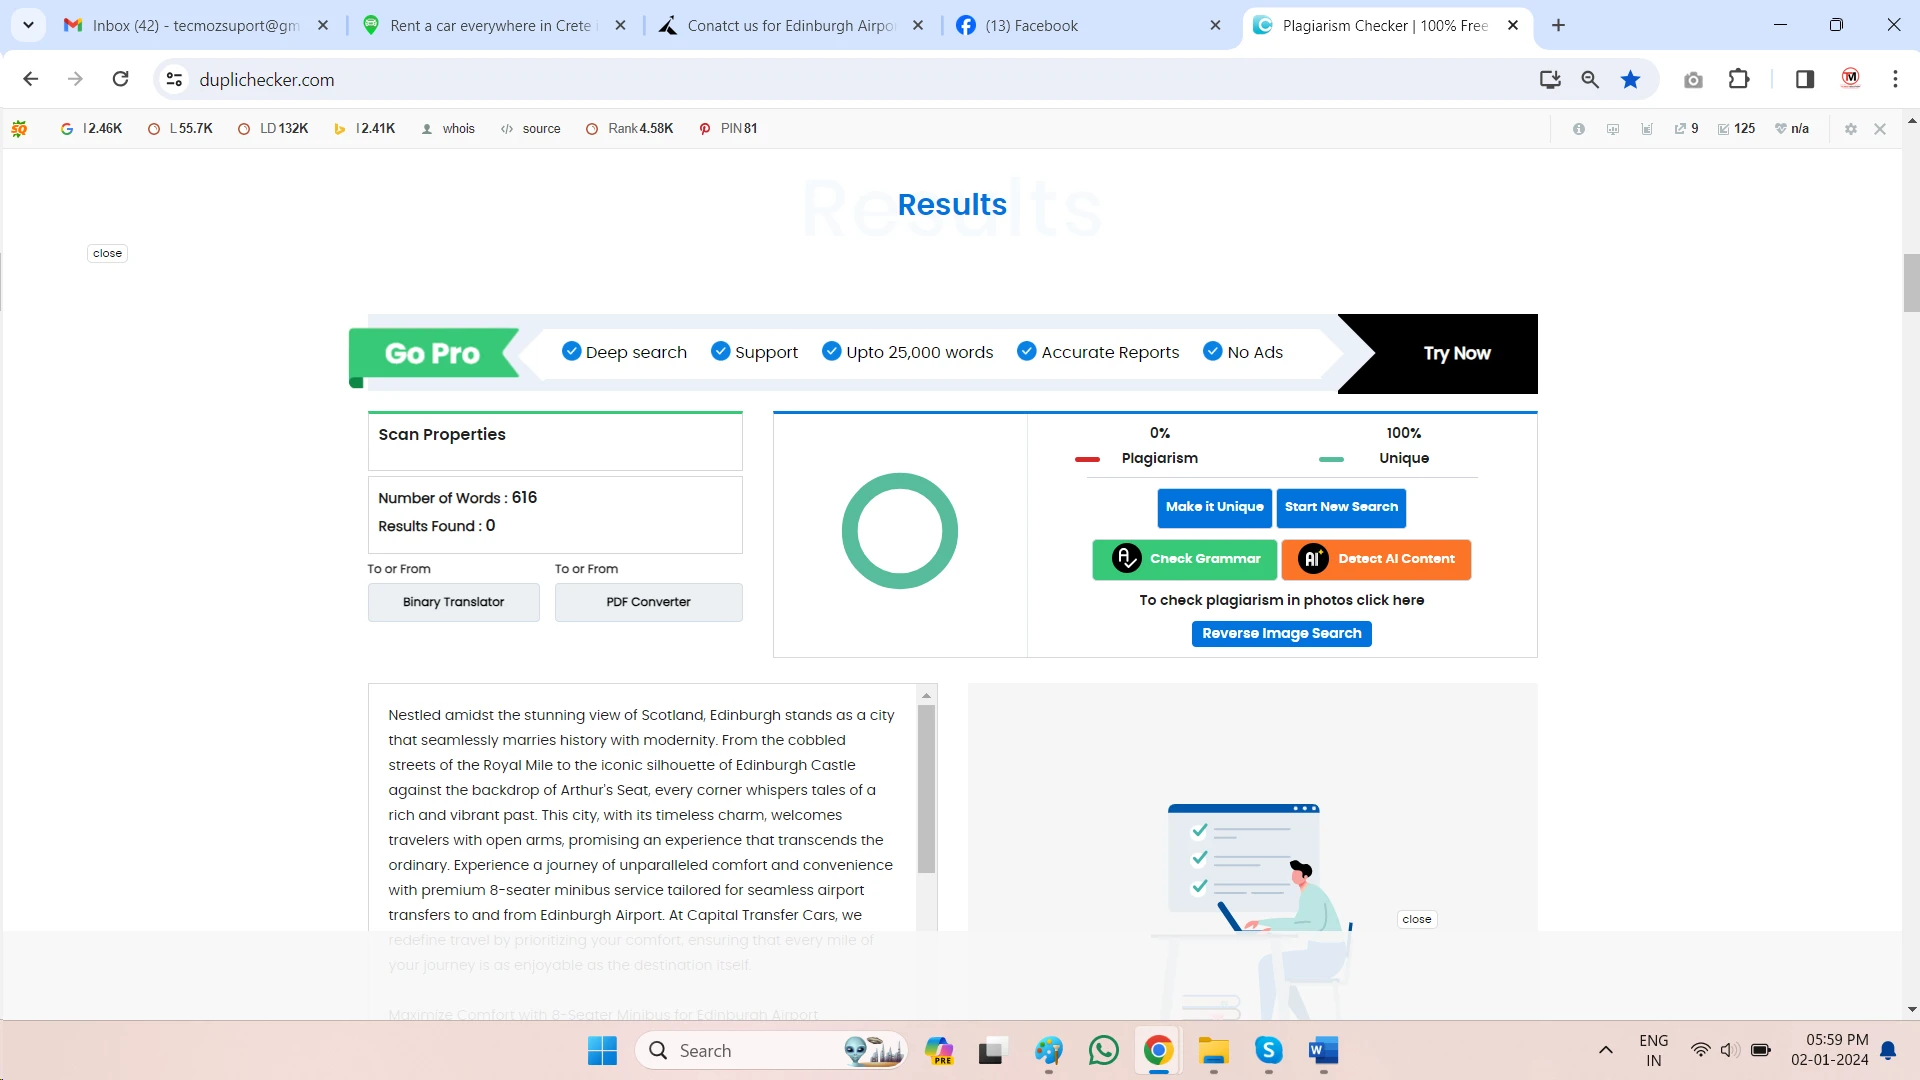This screenshot has width=1920, height=1080.
Task: Reload the page
Action: click(x=121, y=79)
